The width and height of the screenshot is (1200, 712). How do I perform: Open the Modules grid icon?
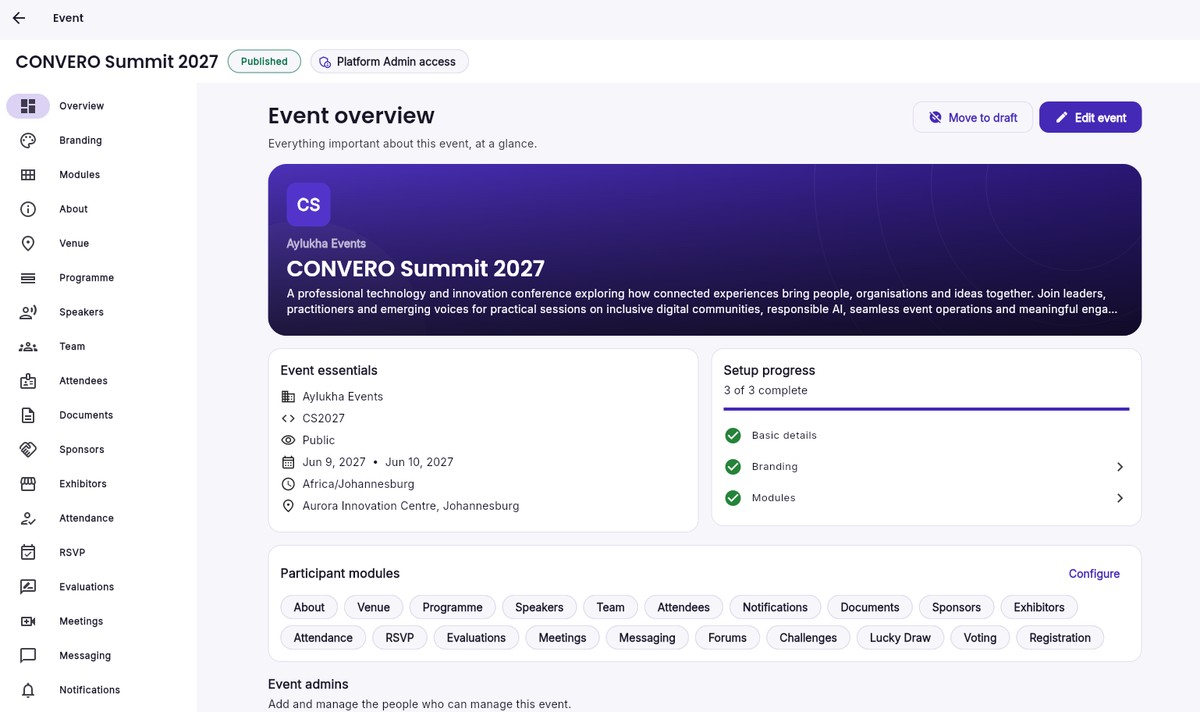click(28, 175)
